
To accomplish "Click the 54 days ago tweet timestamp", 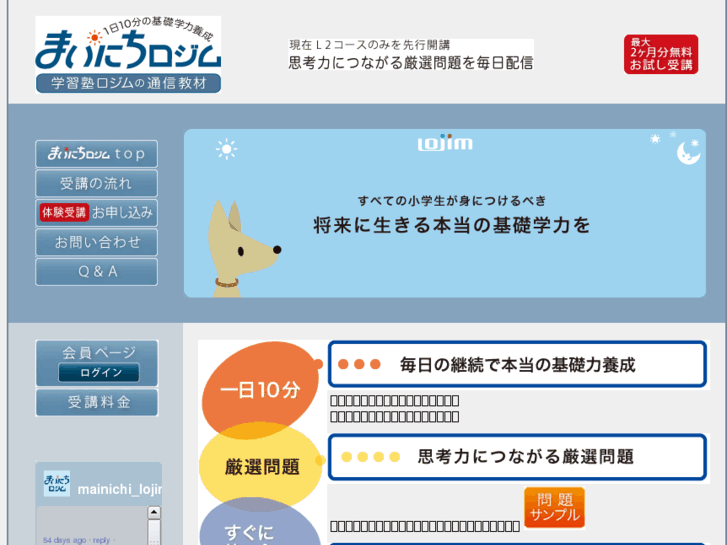I will coord(64,540).
